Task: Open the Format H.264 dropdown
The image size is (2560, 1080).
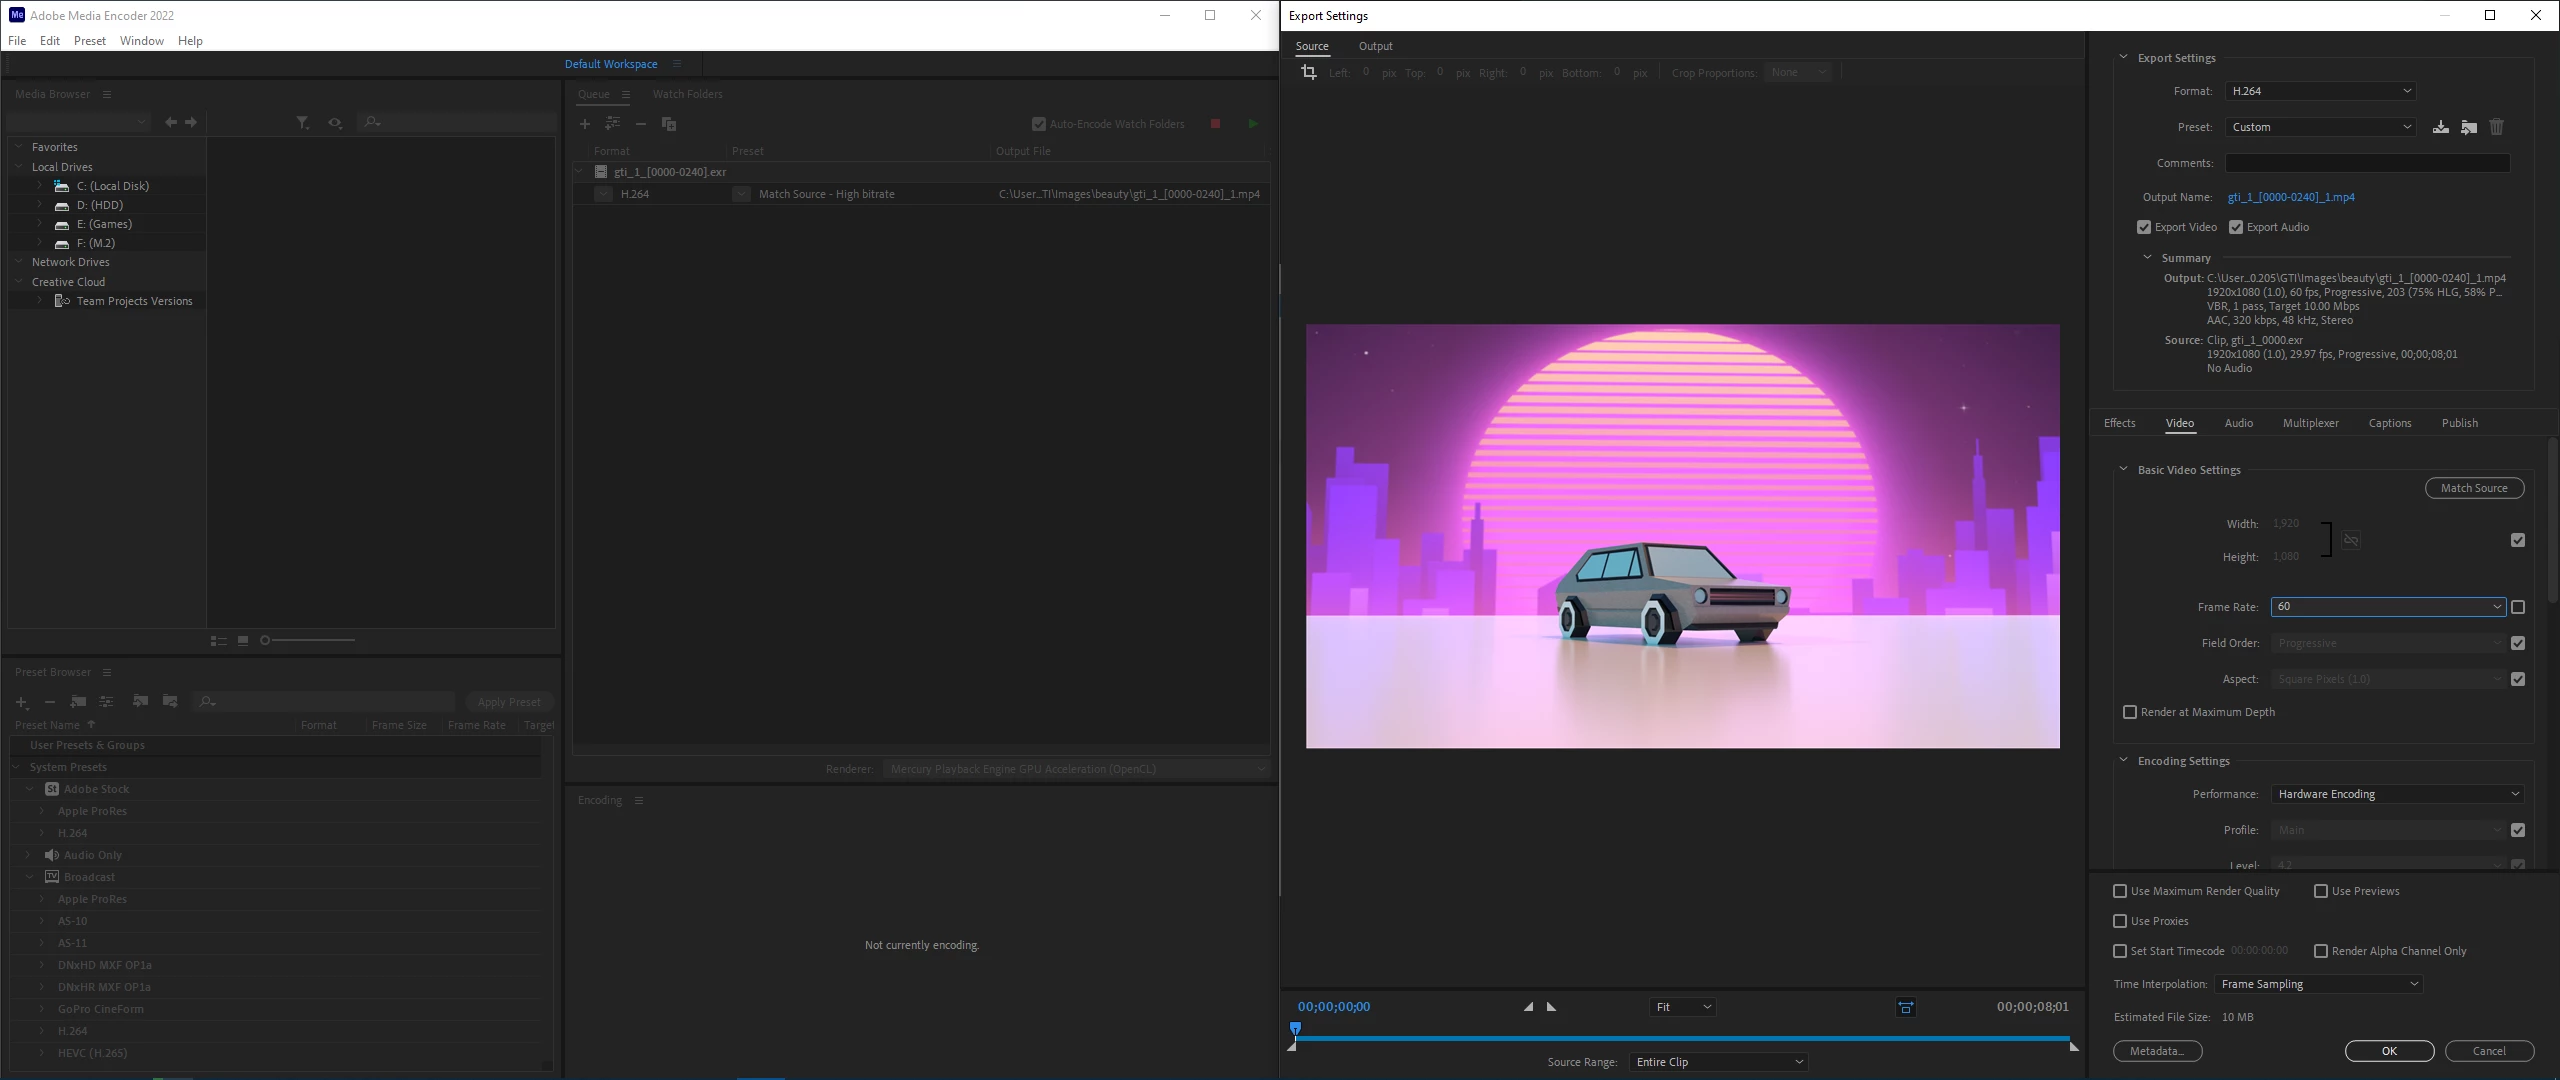Action: (2320, 91)
